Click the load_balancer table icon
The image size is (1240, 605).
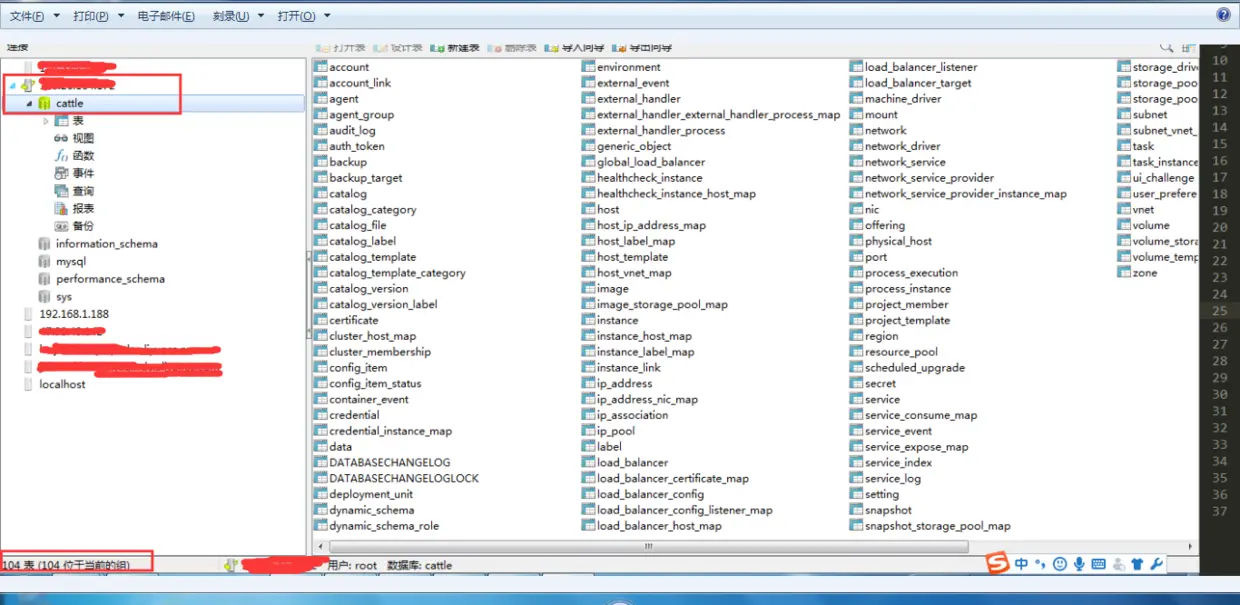point(589,463)
